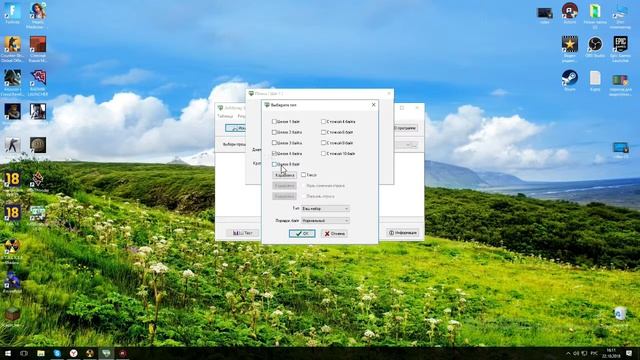Open the green folder icon at top right
Viewport: 640px width, 360px height.
pos(595,15)
